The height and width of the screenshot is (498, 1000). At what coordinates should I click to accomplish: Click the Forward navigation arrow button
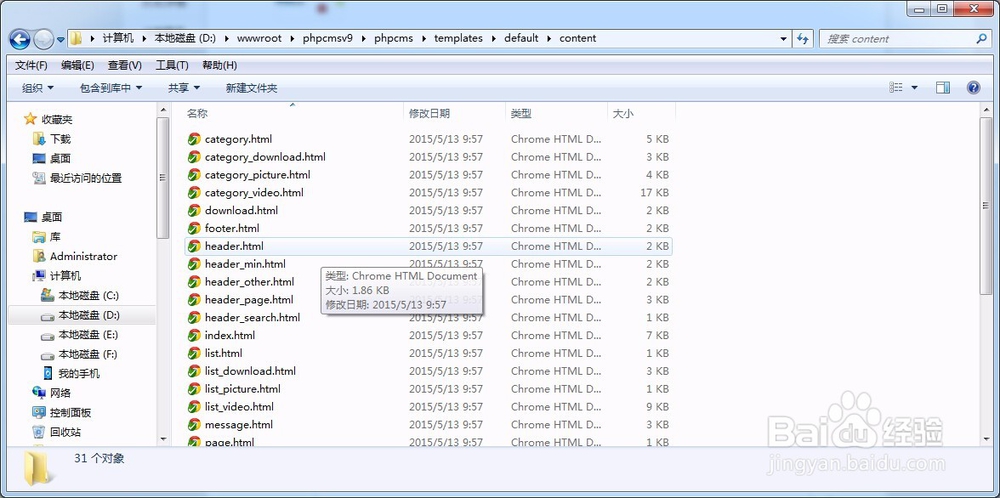(43, 40)
